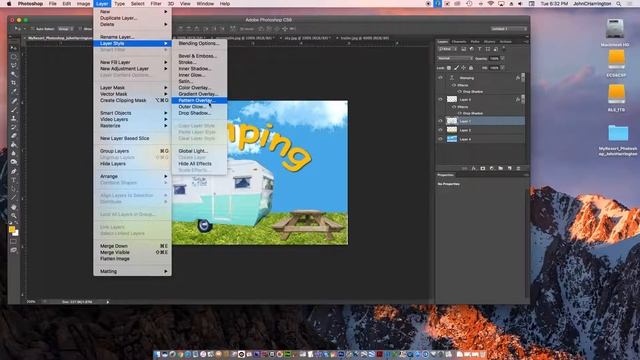This screenshot has width=640, height=360.
Task: Click Hide All Effects entry
Action: (199, 164)
